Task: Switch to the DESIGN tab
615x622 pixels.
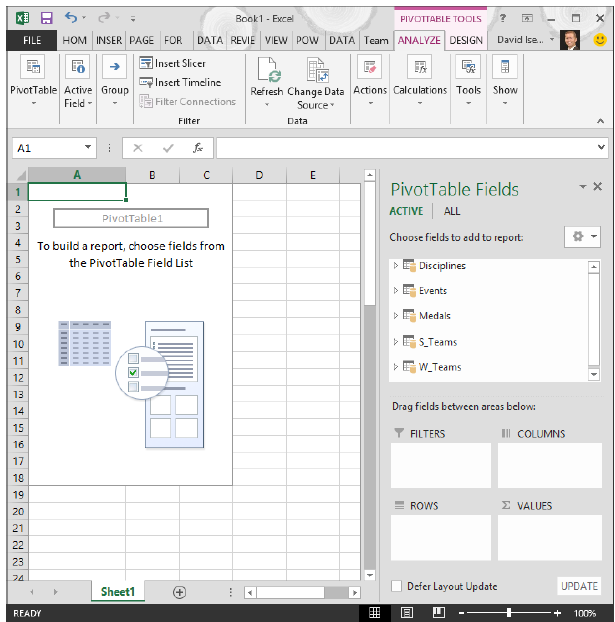Action: pyautogui.click(x=466, y=40)
